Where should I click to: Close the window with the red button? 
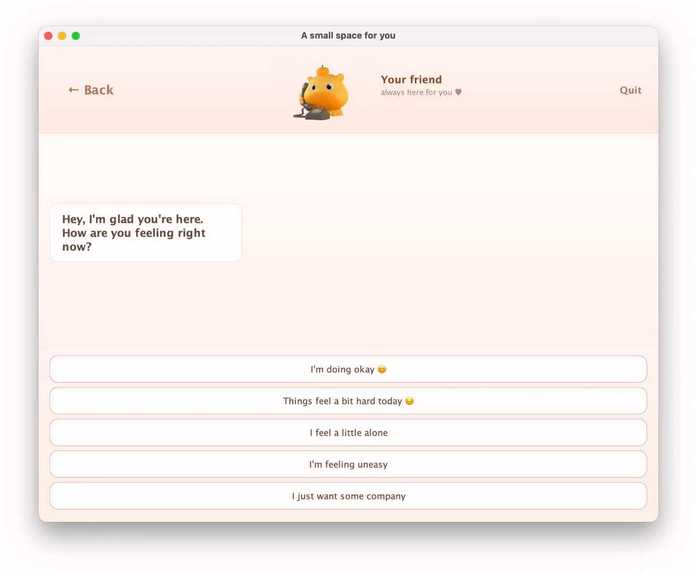coord(48,36)
